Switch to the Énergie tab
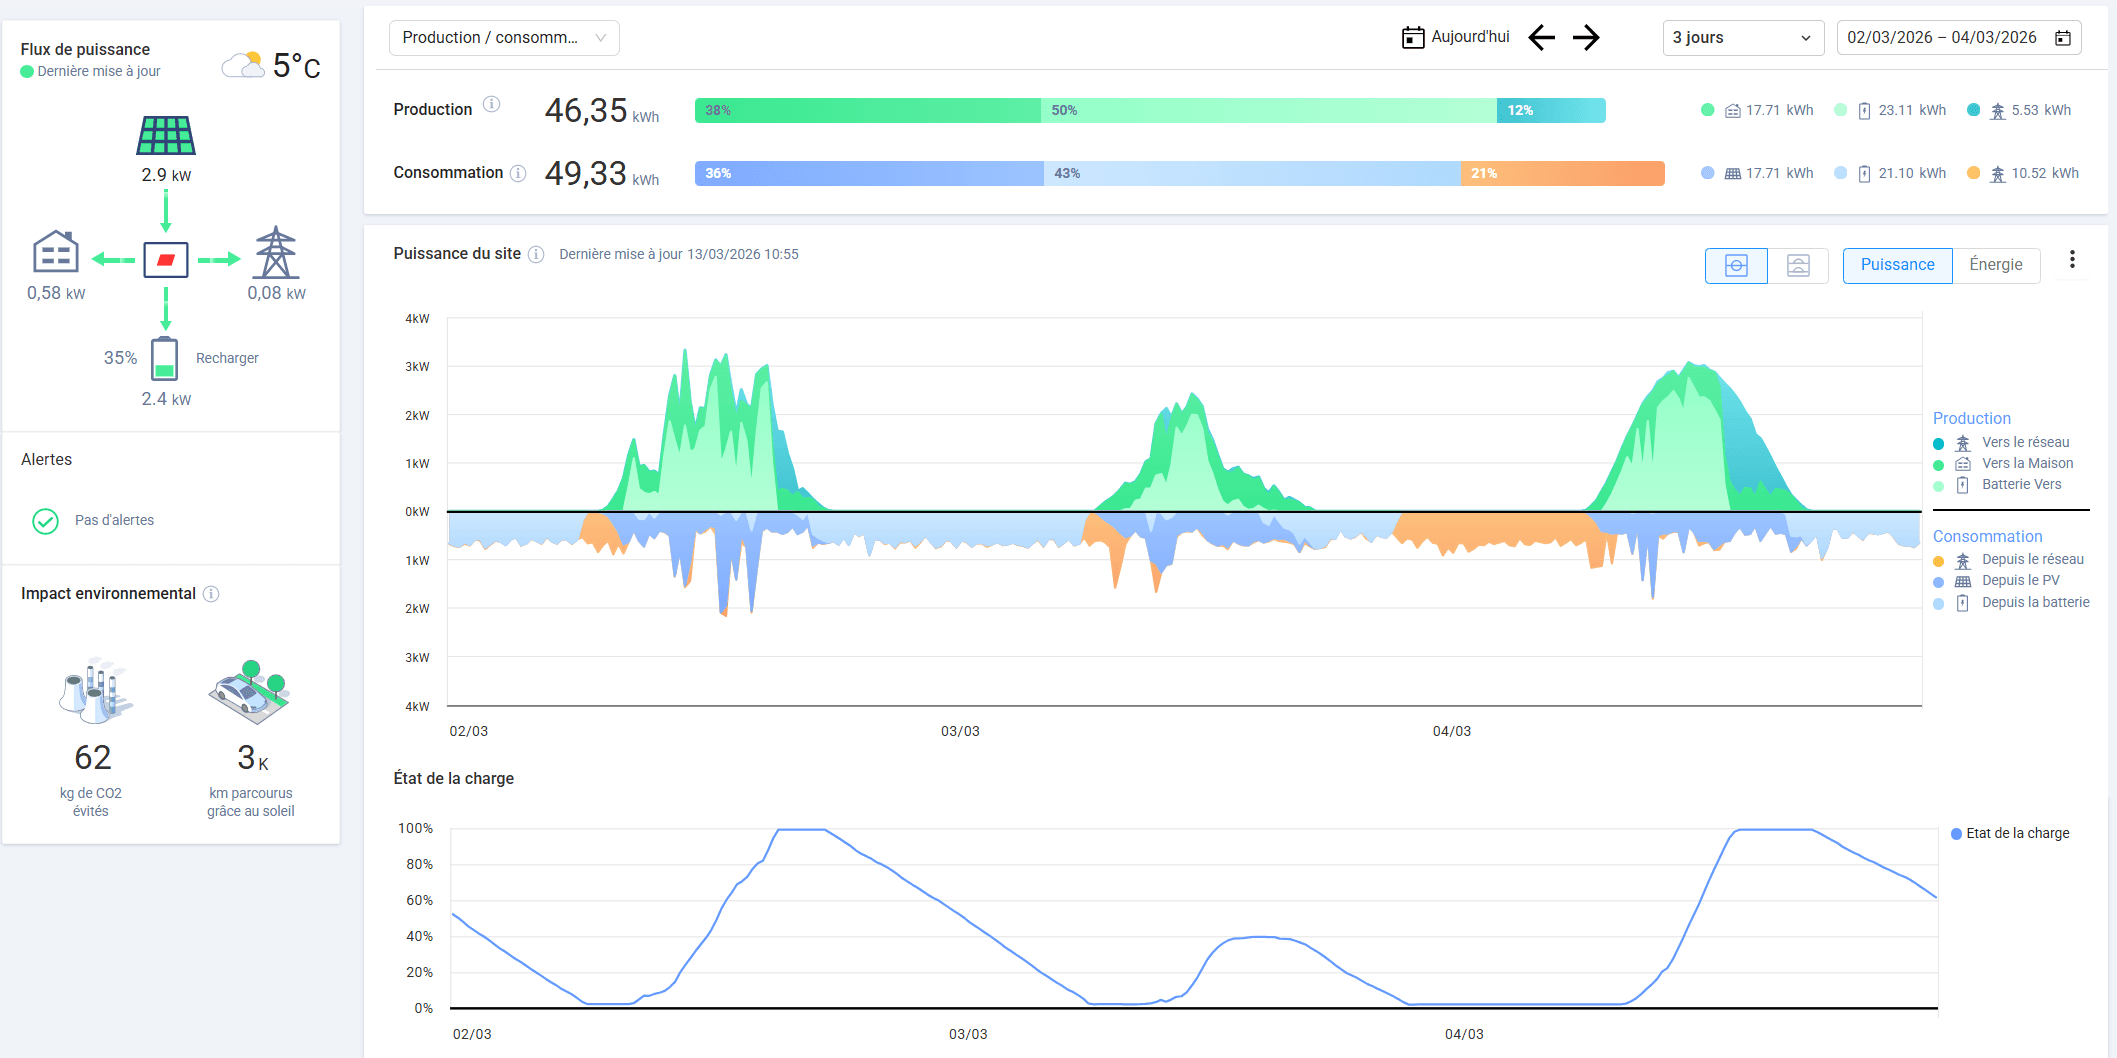Screen dimensions: 2117x1058 [x=1995, y=265]
